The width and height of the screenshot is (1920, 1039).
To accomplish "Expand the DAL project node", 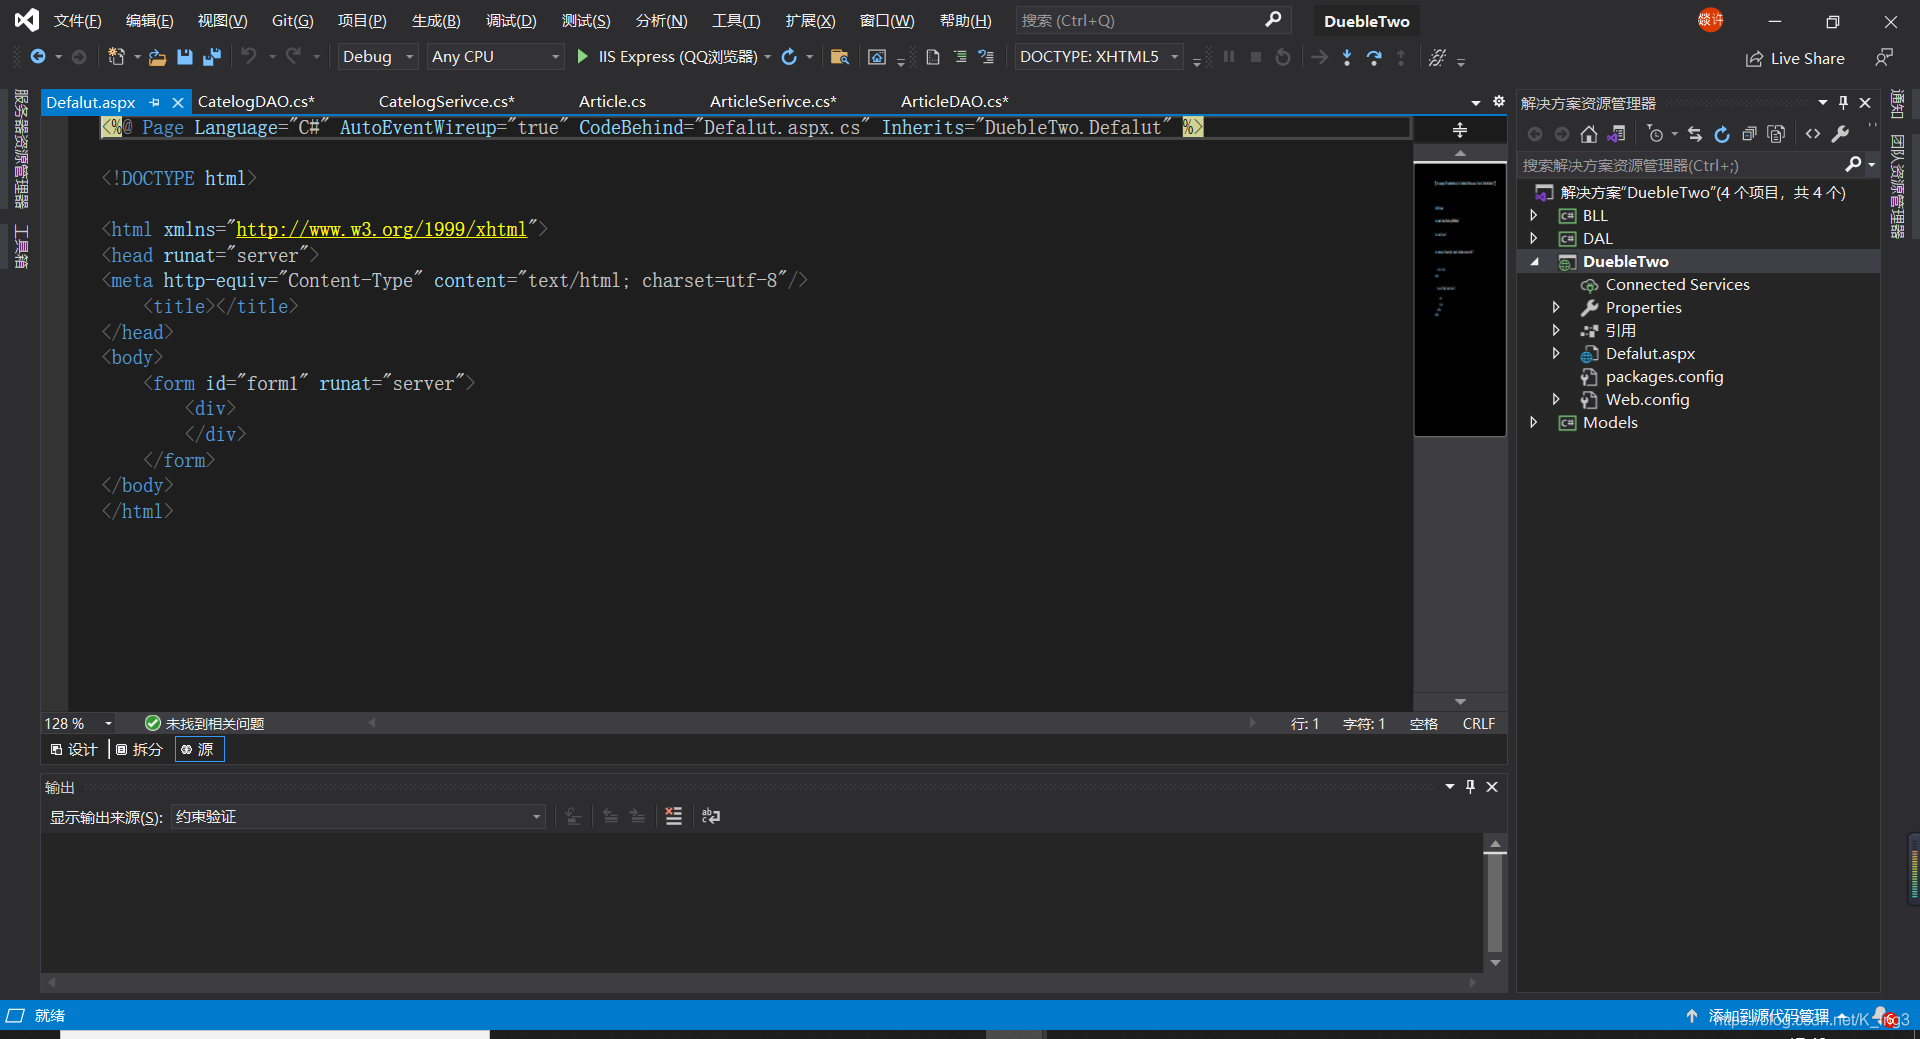I will (x=1534, y=238).
